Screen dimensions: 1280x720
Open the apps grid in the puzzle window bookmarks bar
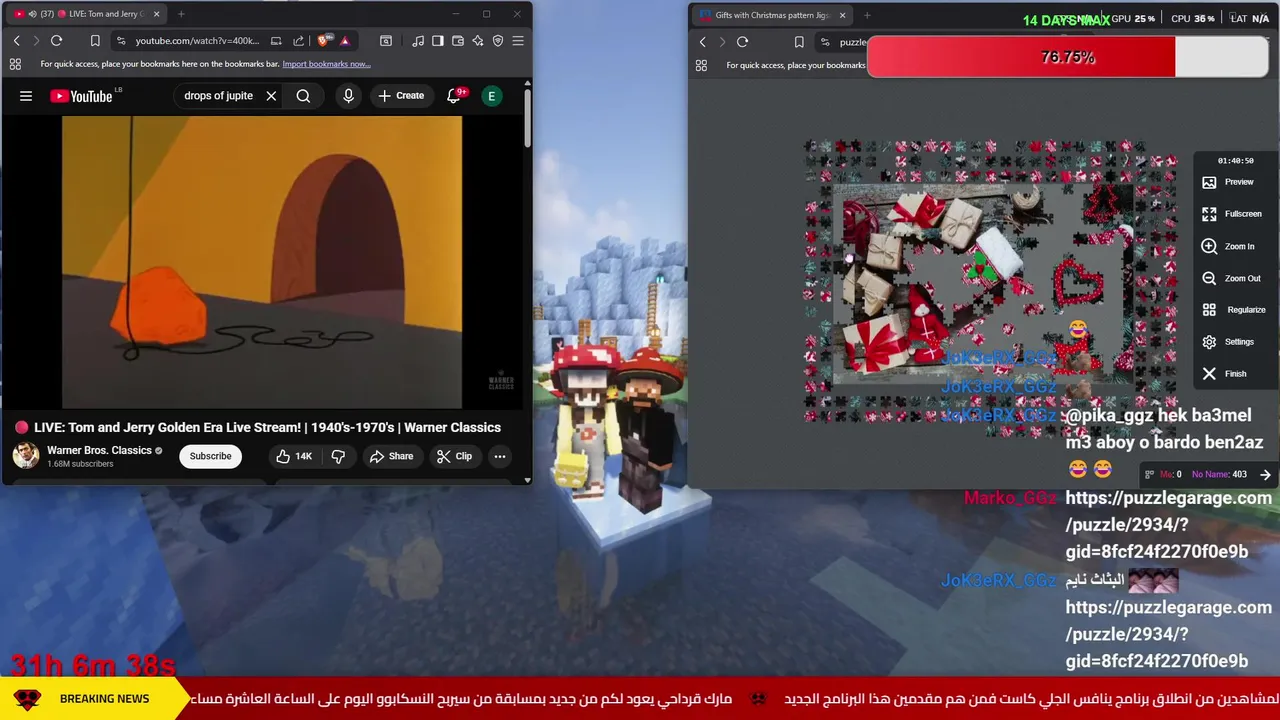[701, 65]
